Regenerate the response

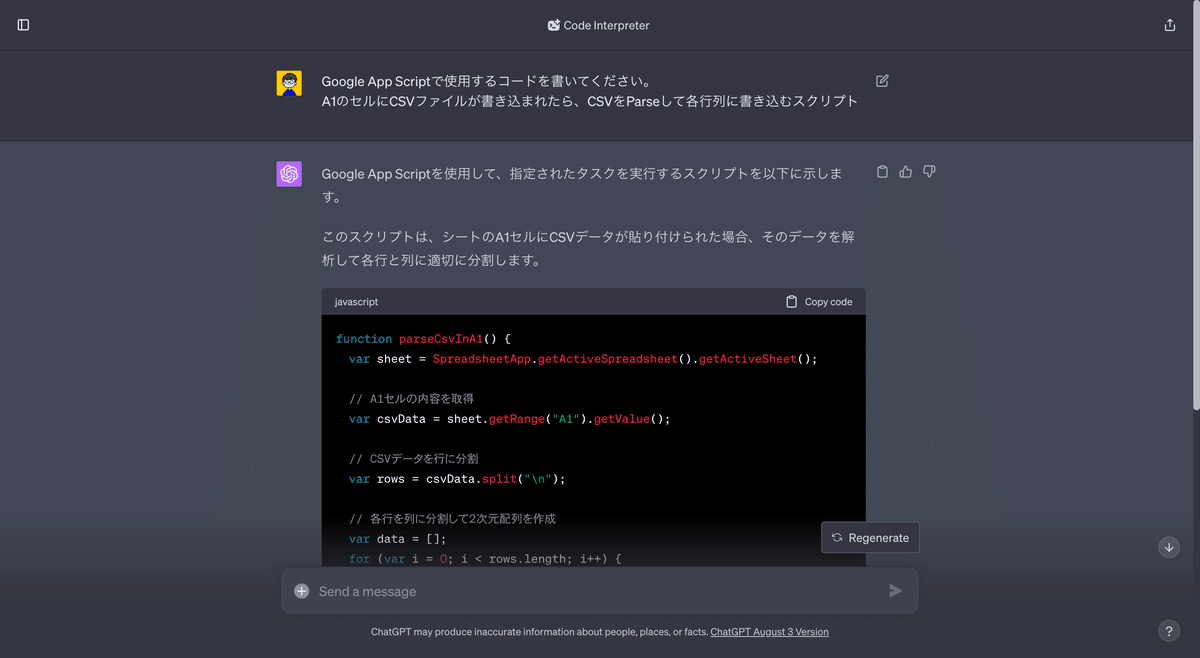(x=870, y=537)
